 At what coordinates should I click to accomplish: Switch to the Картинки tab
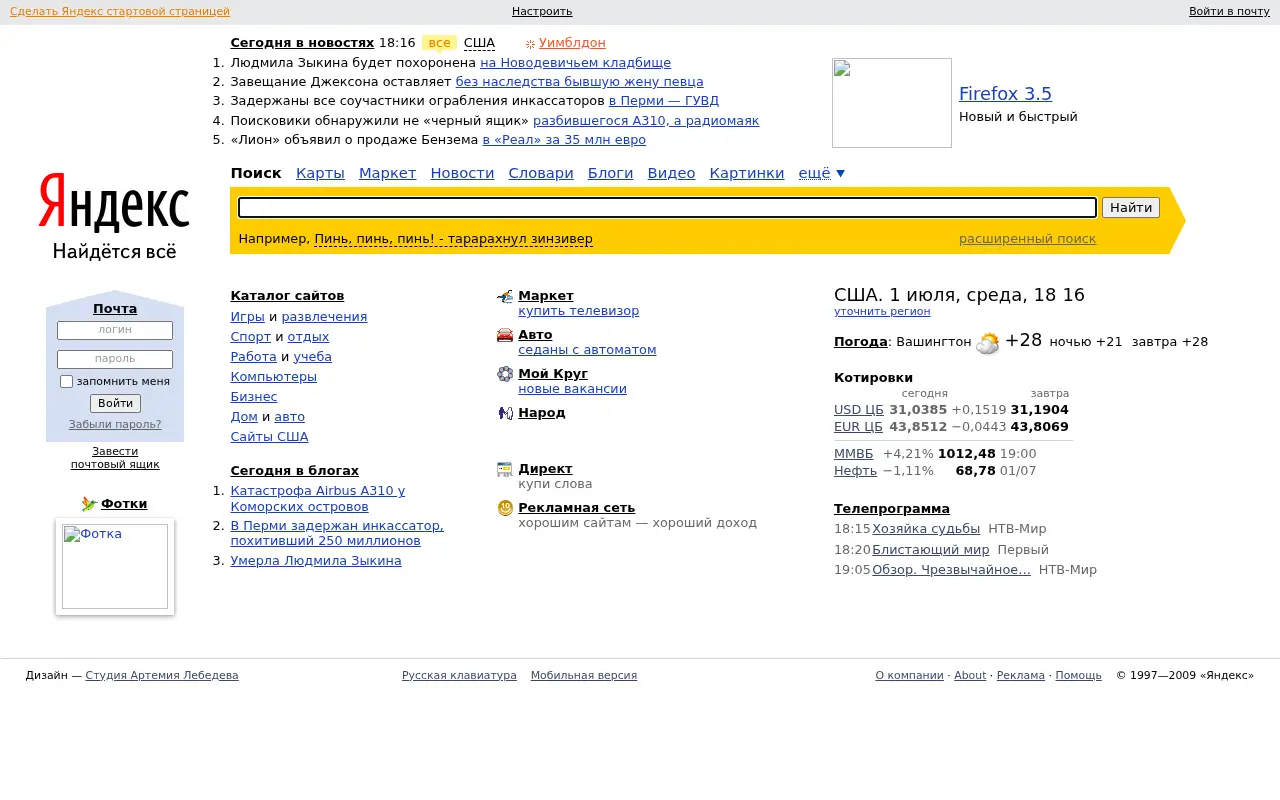tap(747, 173)
